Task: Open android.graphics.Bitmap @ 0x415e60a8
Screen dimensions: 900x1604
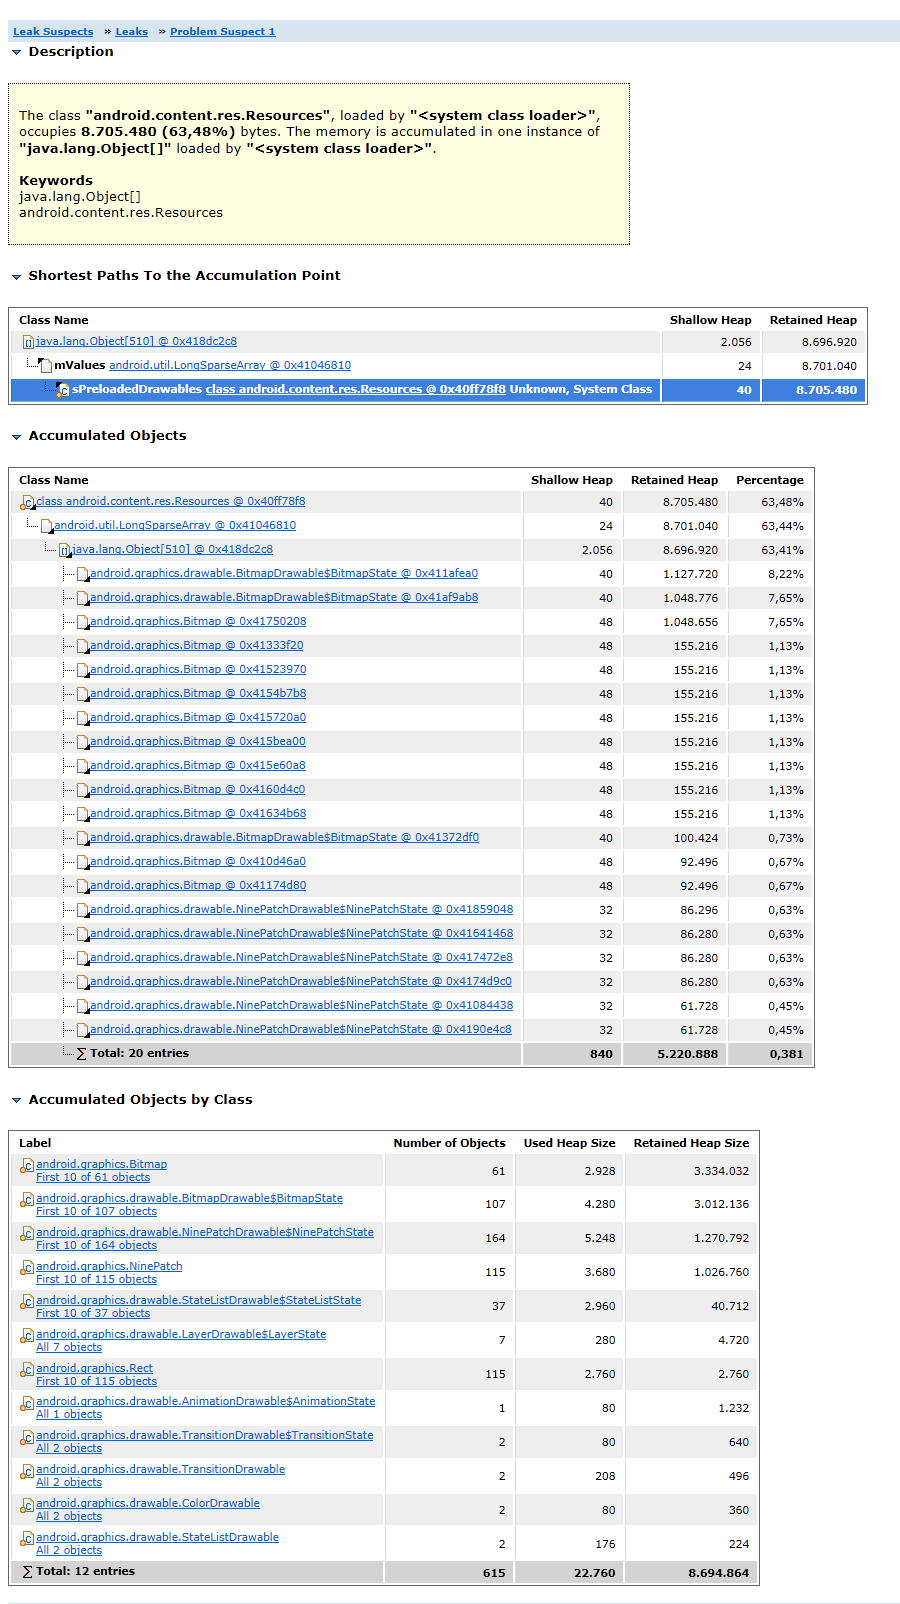Action: pos(198,765)
